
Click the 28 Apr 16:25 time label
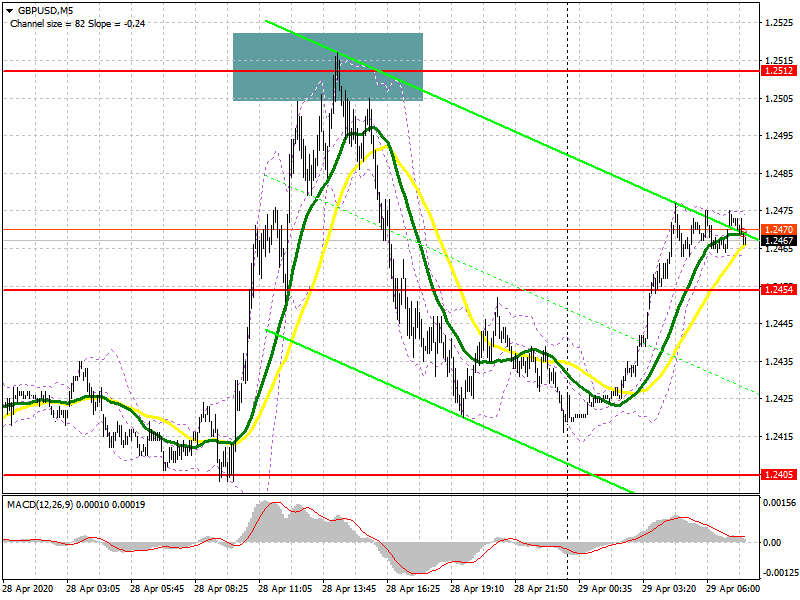point(413,589)
